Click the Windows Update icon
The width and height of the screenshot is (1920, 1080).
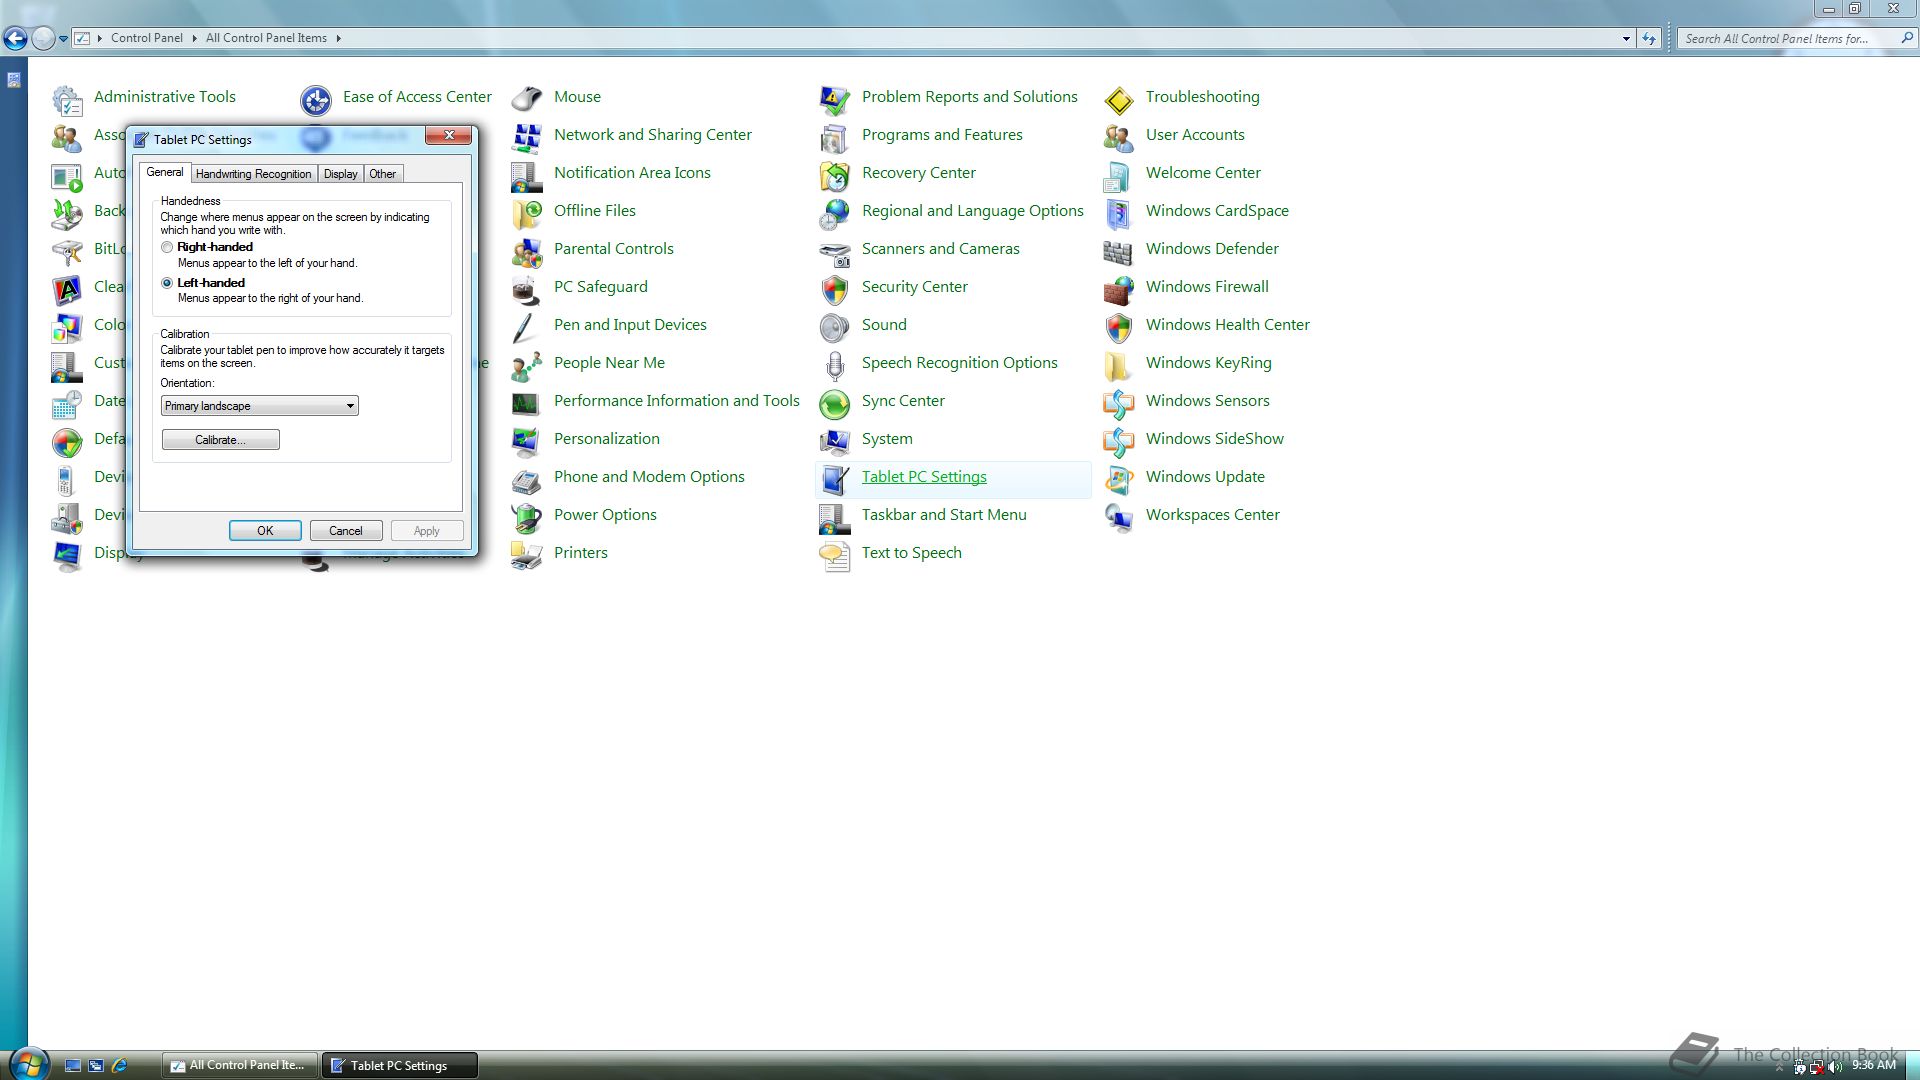coord(1119,478)
